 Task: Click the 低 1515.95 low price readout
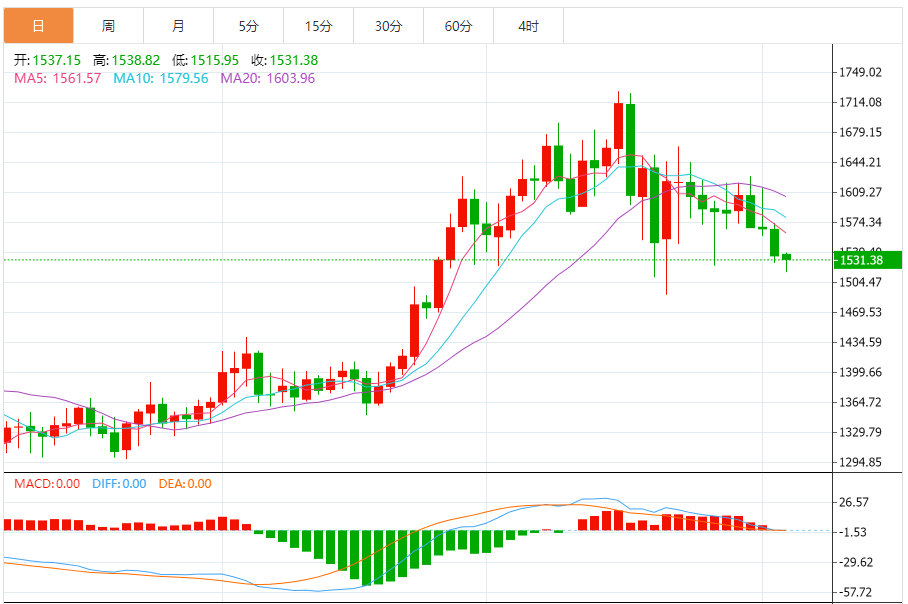(206, 60)
